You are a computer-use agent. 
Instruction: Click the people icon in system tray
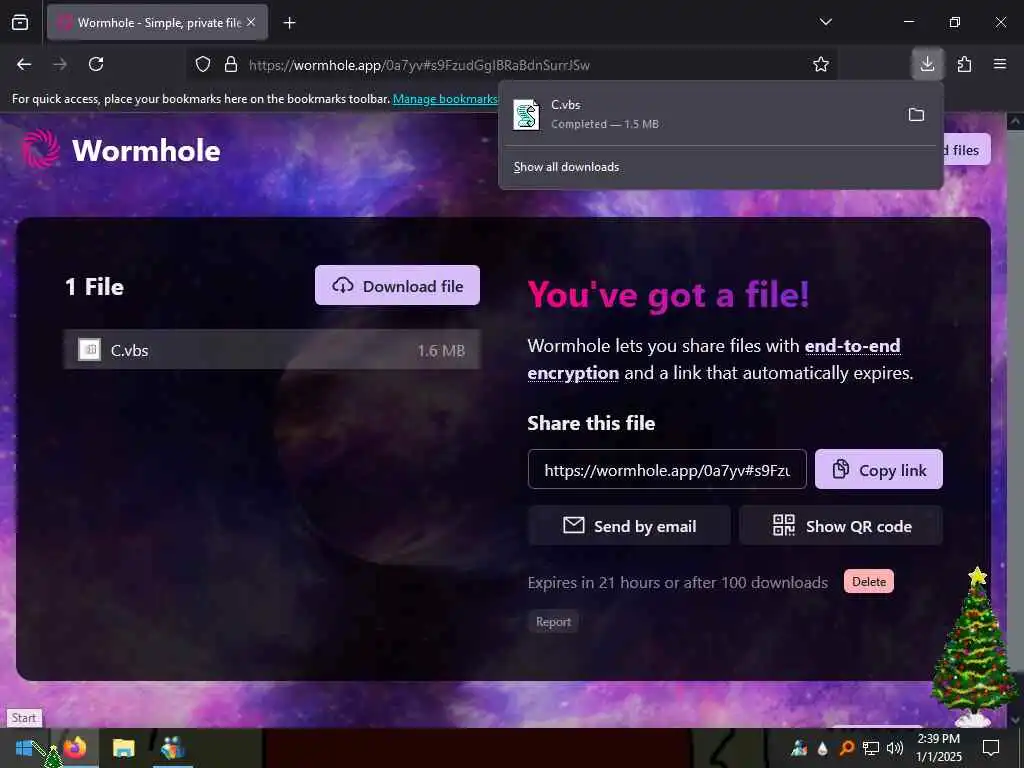(x=799, y=748)
